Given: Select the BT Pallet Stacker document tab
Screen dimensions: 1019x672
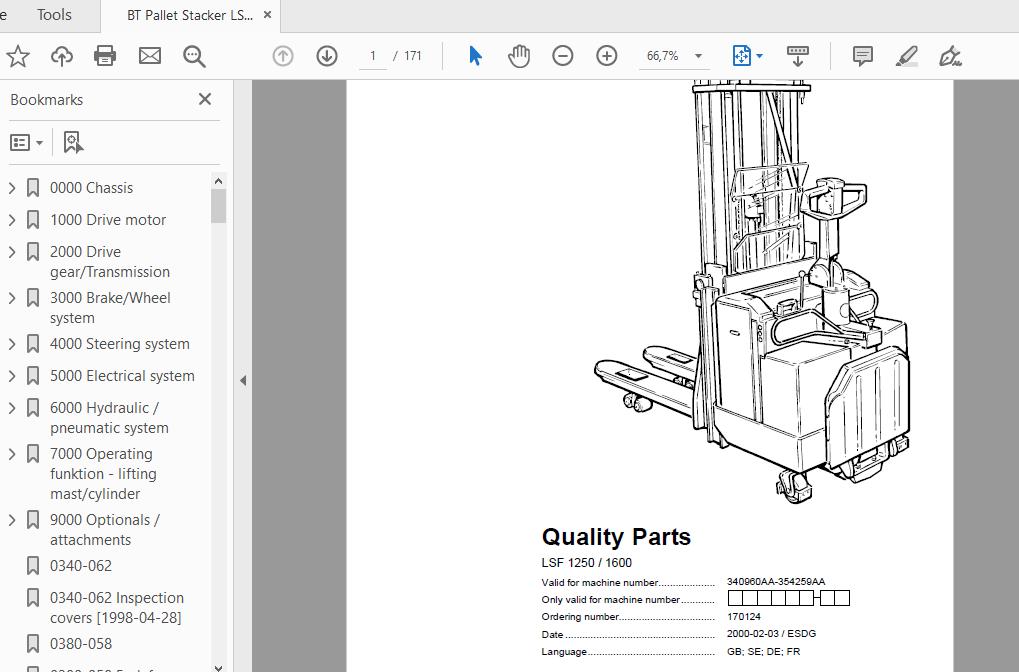Looking at the screenshot, I should (x=190, y=15).
